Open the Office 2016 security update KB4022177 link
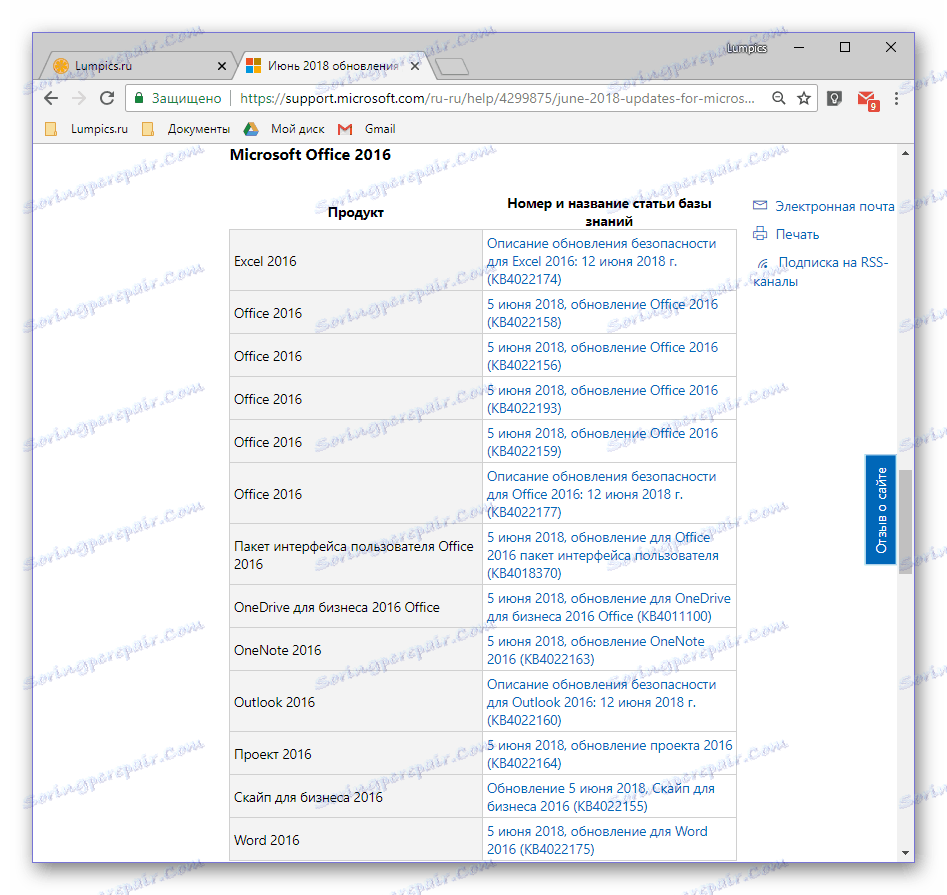This screenshot has width=947, height=895. point(602,494)
